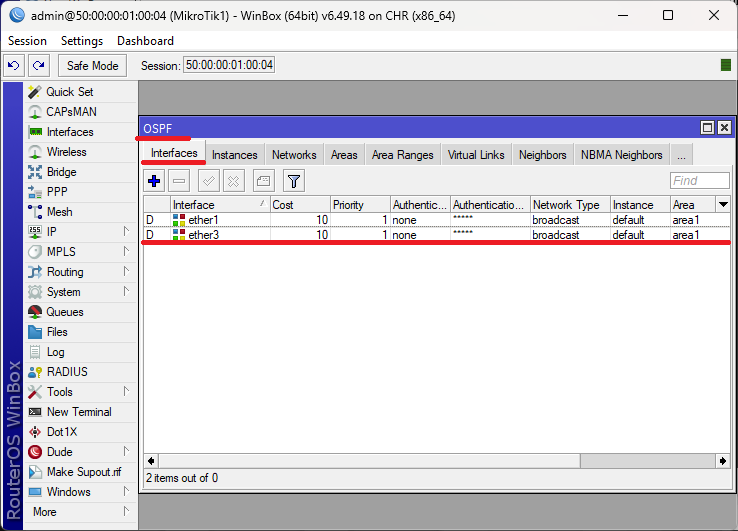Click the Undo arrow icon
Viewport: 738px width, 531px height.
tap(13, 65)
